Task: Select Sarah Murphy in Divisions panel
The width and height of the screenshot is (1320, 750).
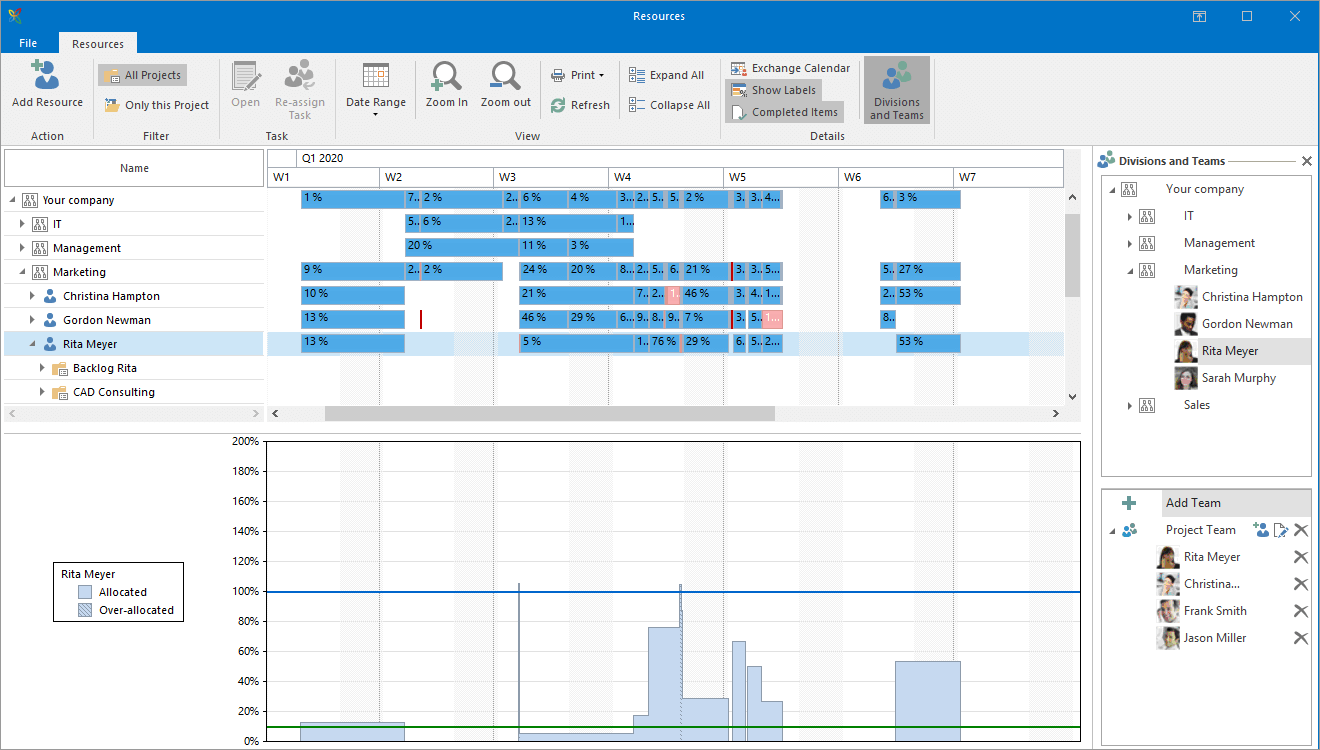Action: point(1239,378)
